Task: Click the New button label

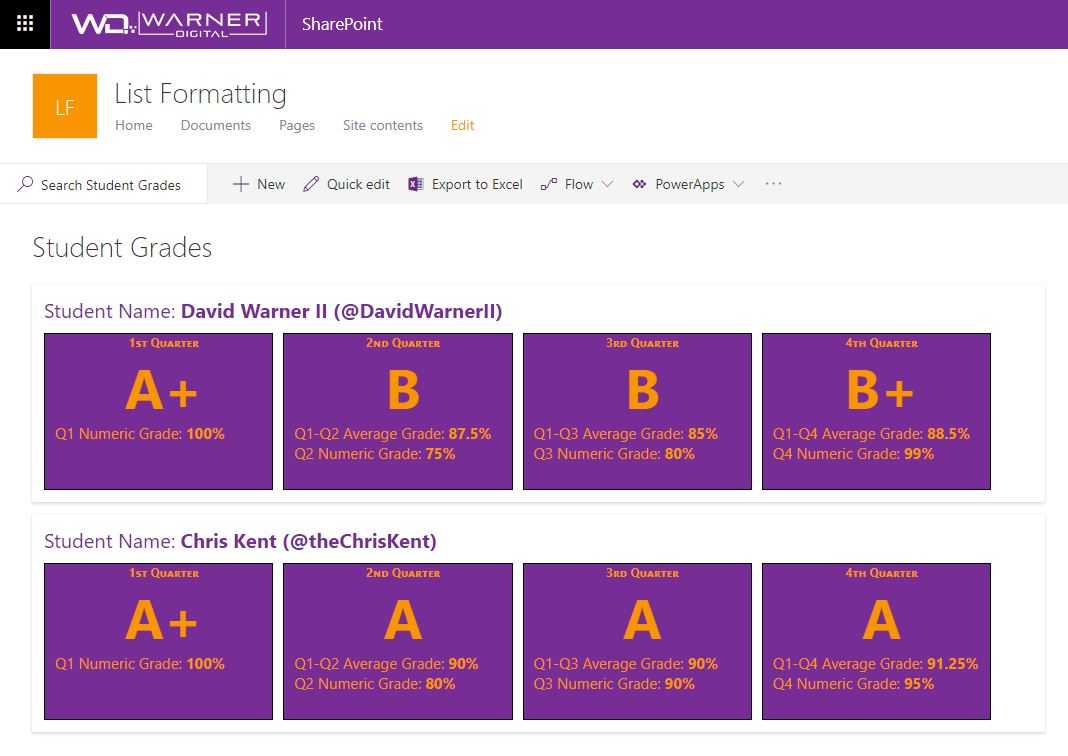Action: [271, 184]
